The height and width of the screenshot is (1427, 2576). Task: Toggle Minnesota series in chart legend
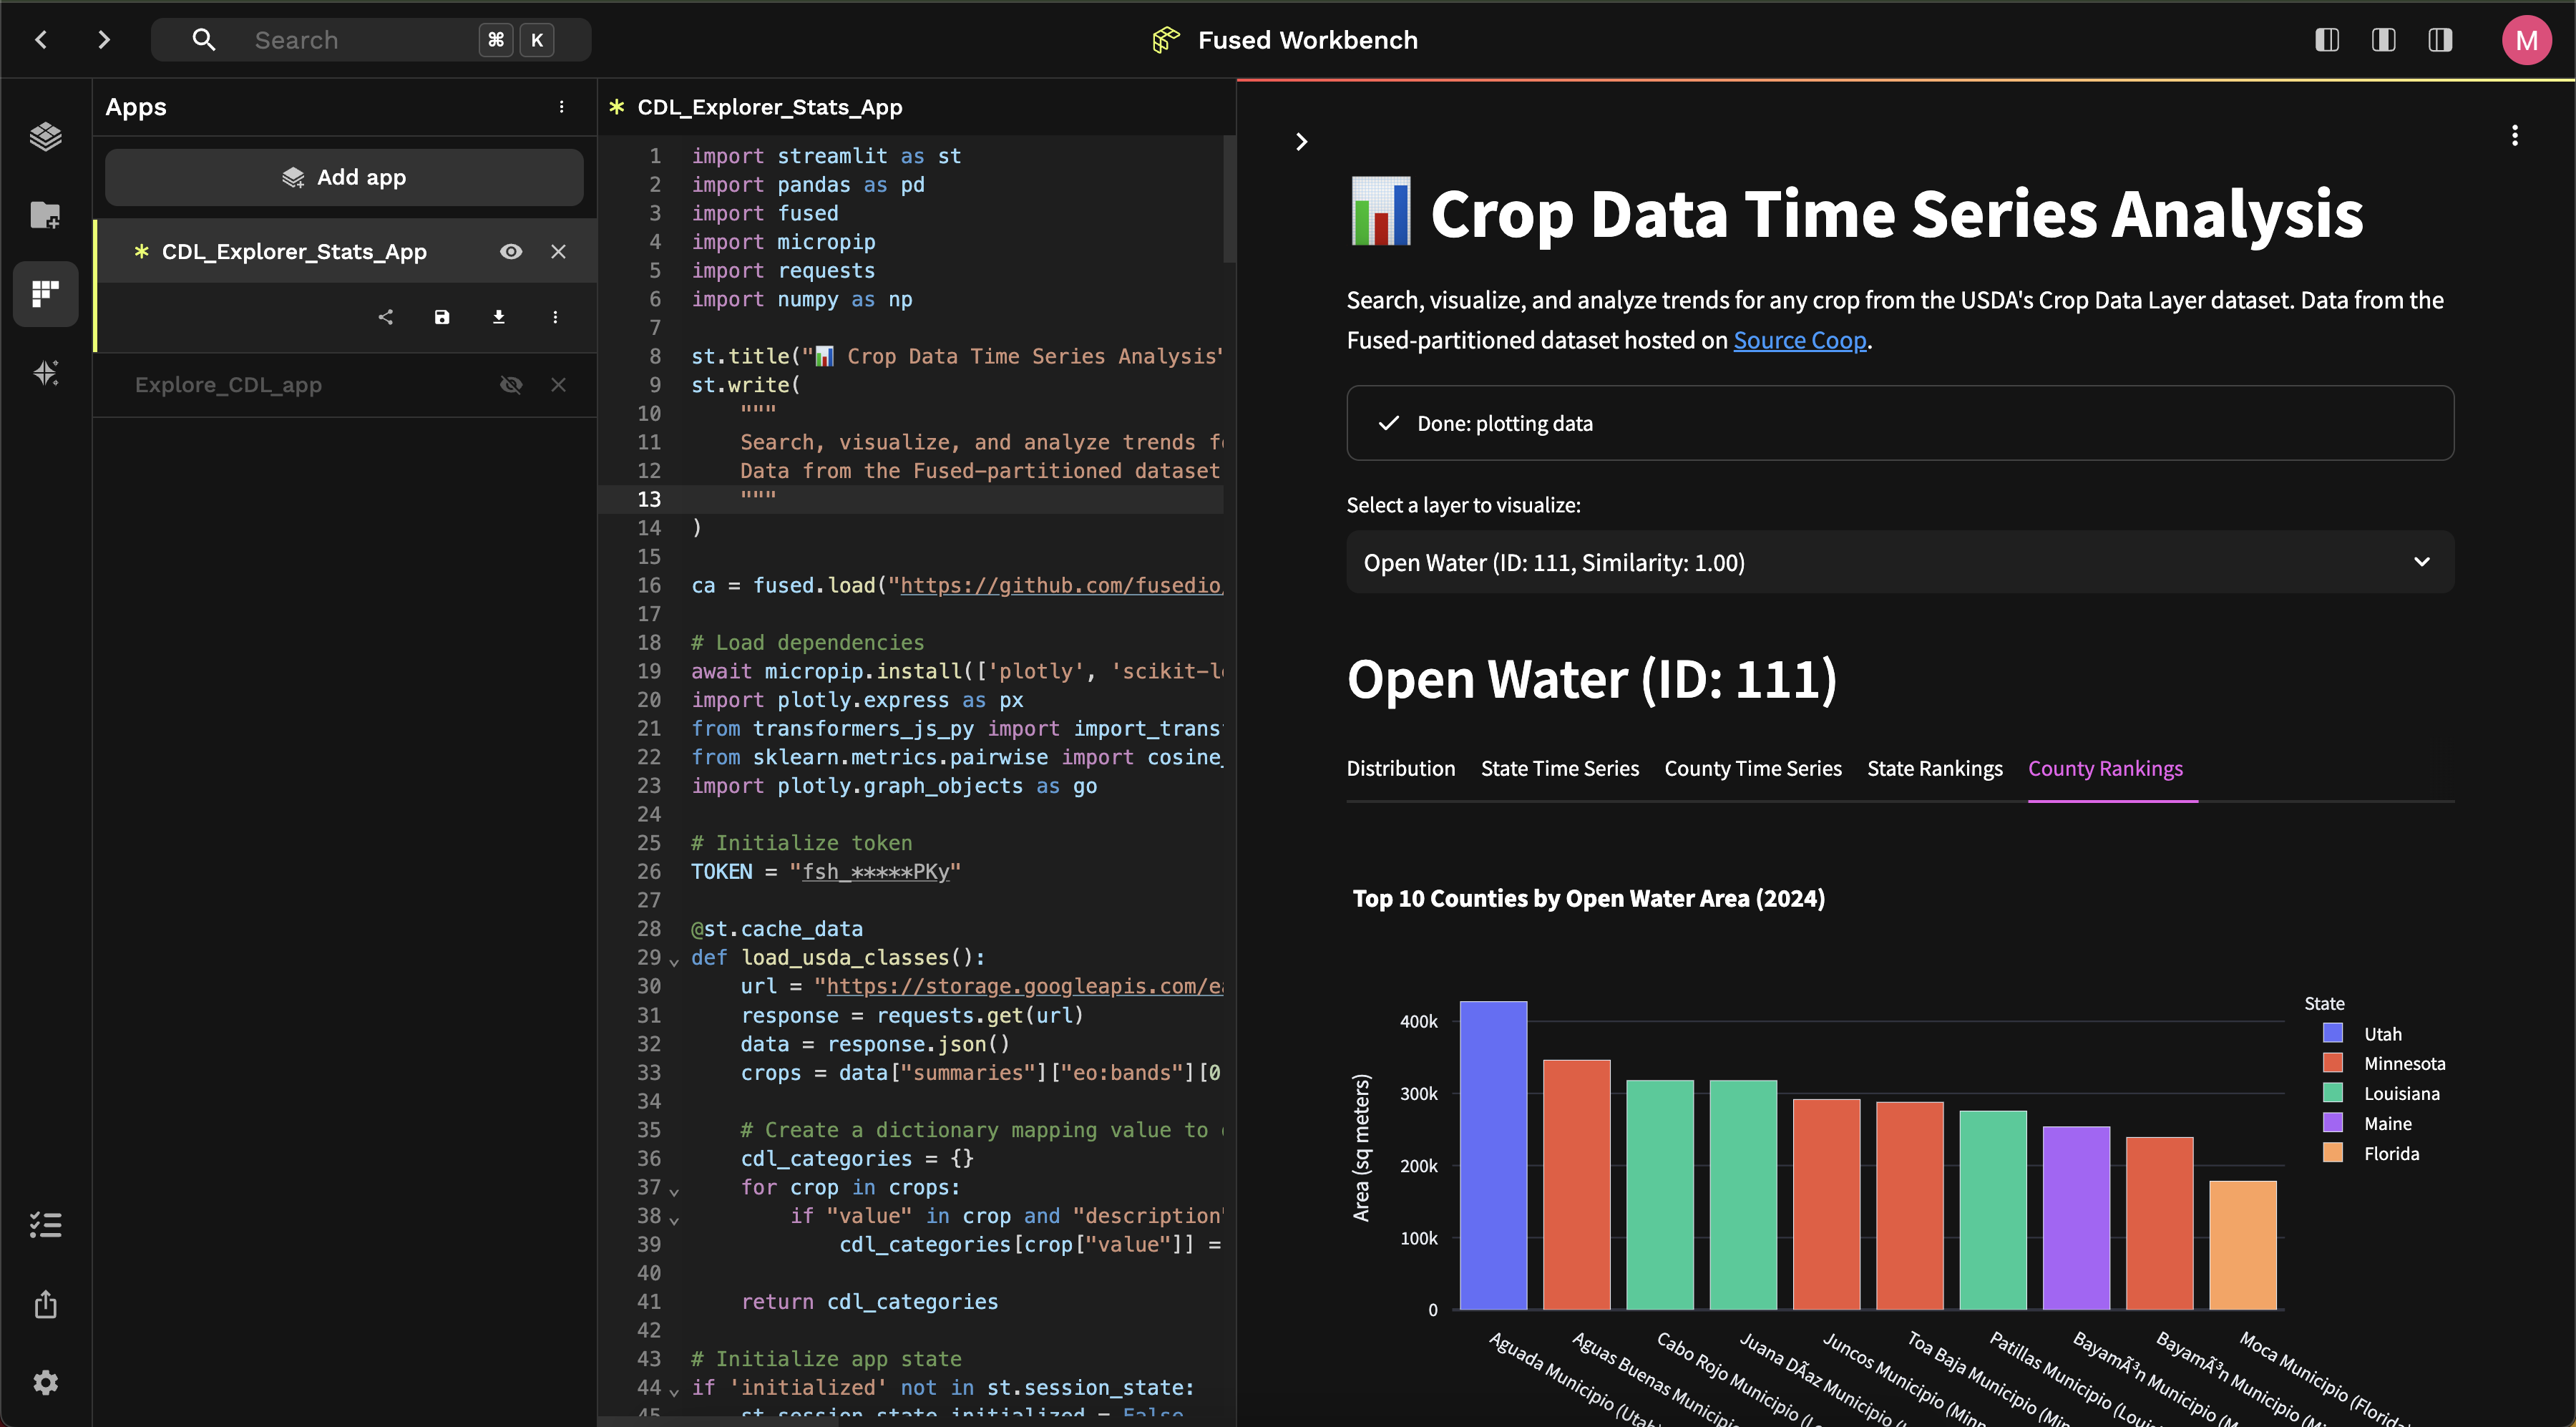(2383, 1063)
